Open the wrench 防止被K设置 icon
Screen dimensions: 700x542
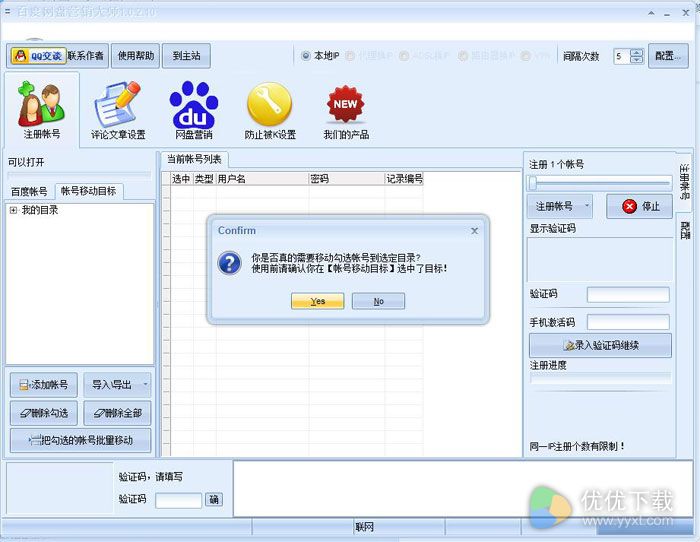[270, 110]
